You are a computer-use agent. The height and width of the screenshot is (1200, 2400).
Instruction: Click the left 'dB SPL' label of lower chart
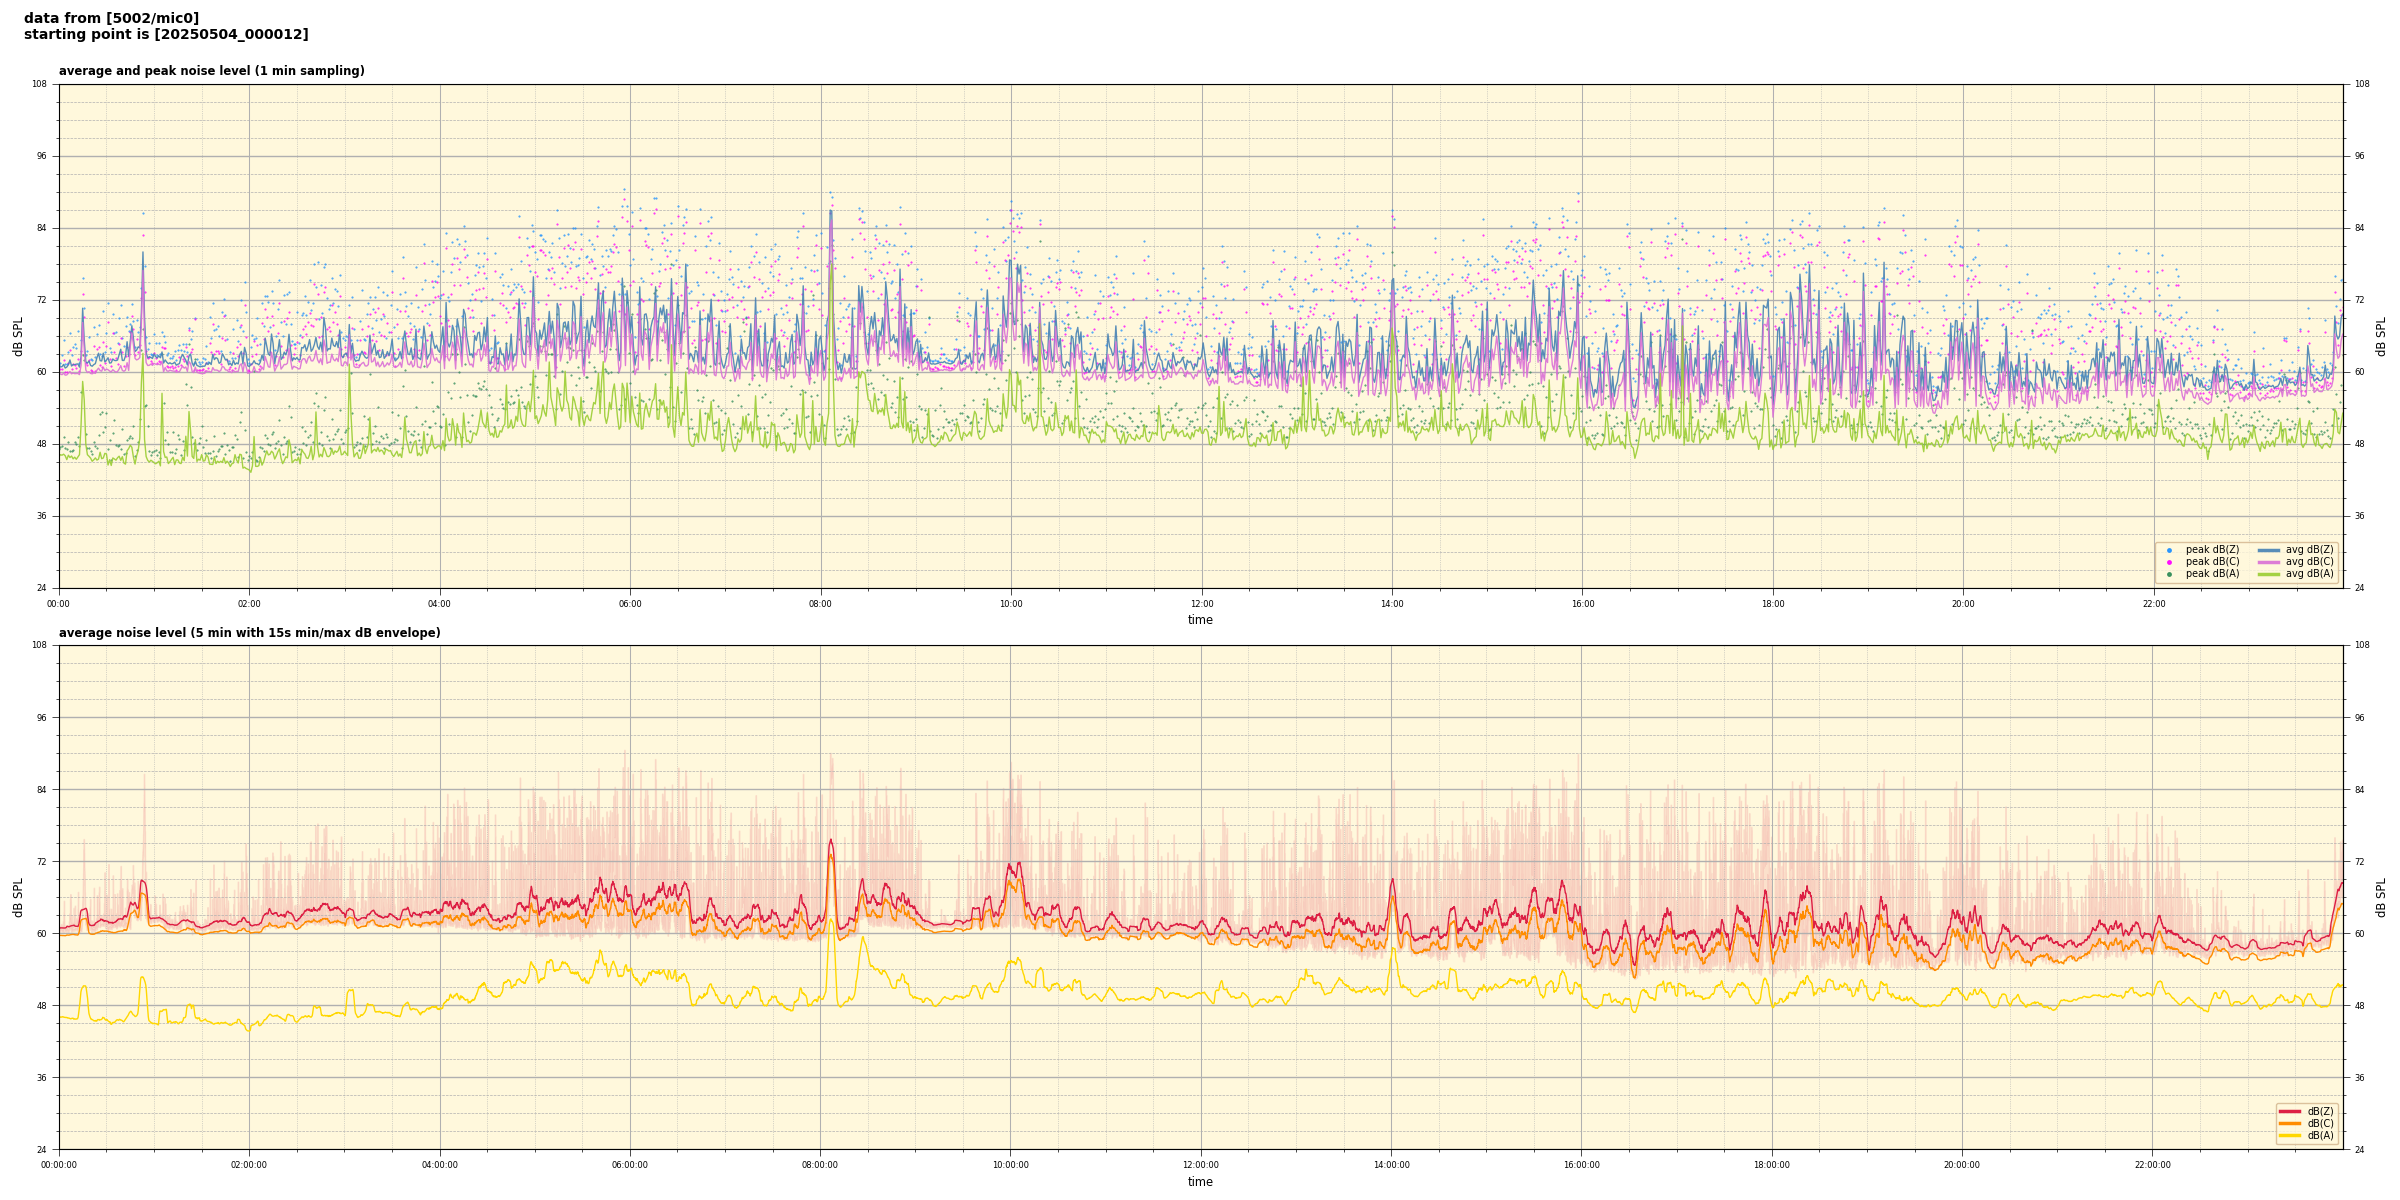point(18,897)
